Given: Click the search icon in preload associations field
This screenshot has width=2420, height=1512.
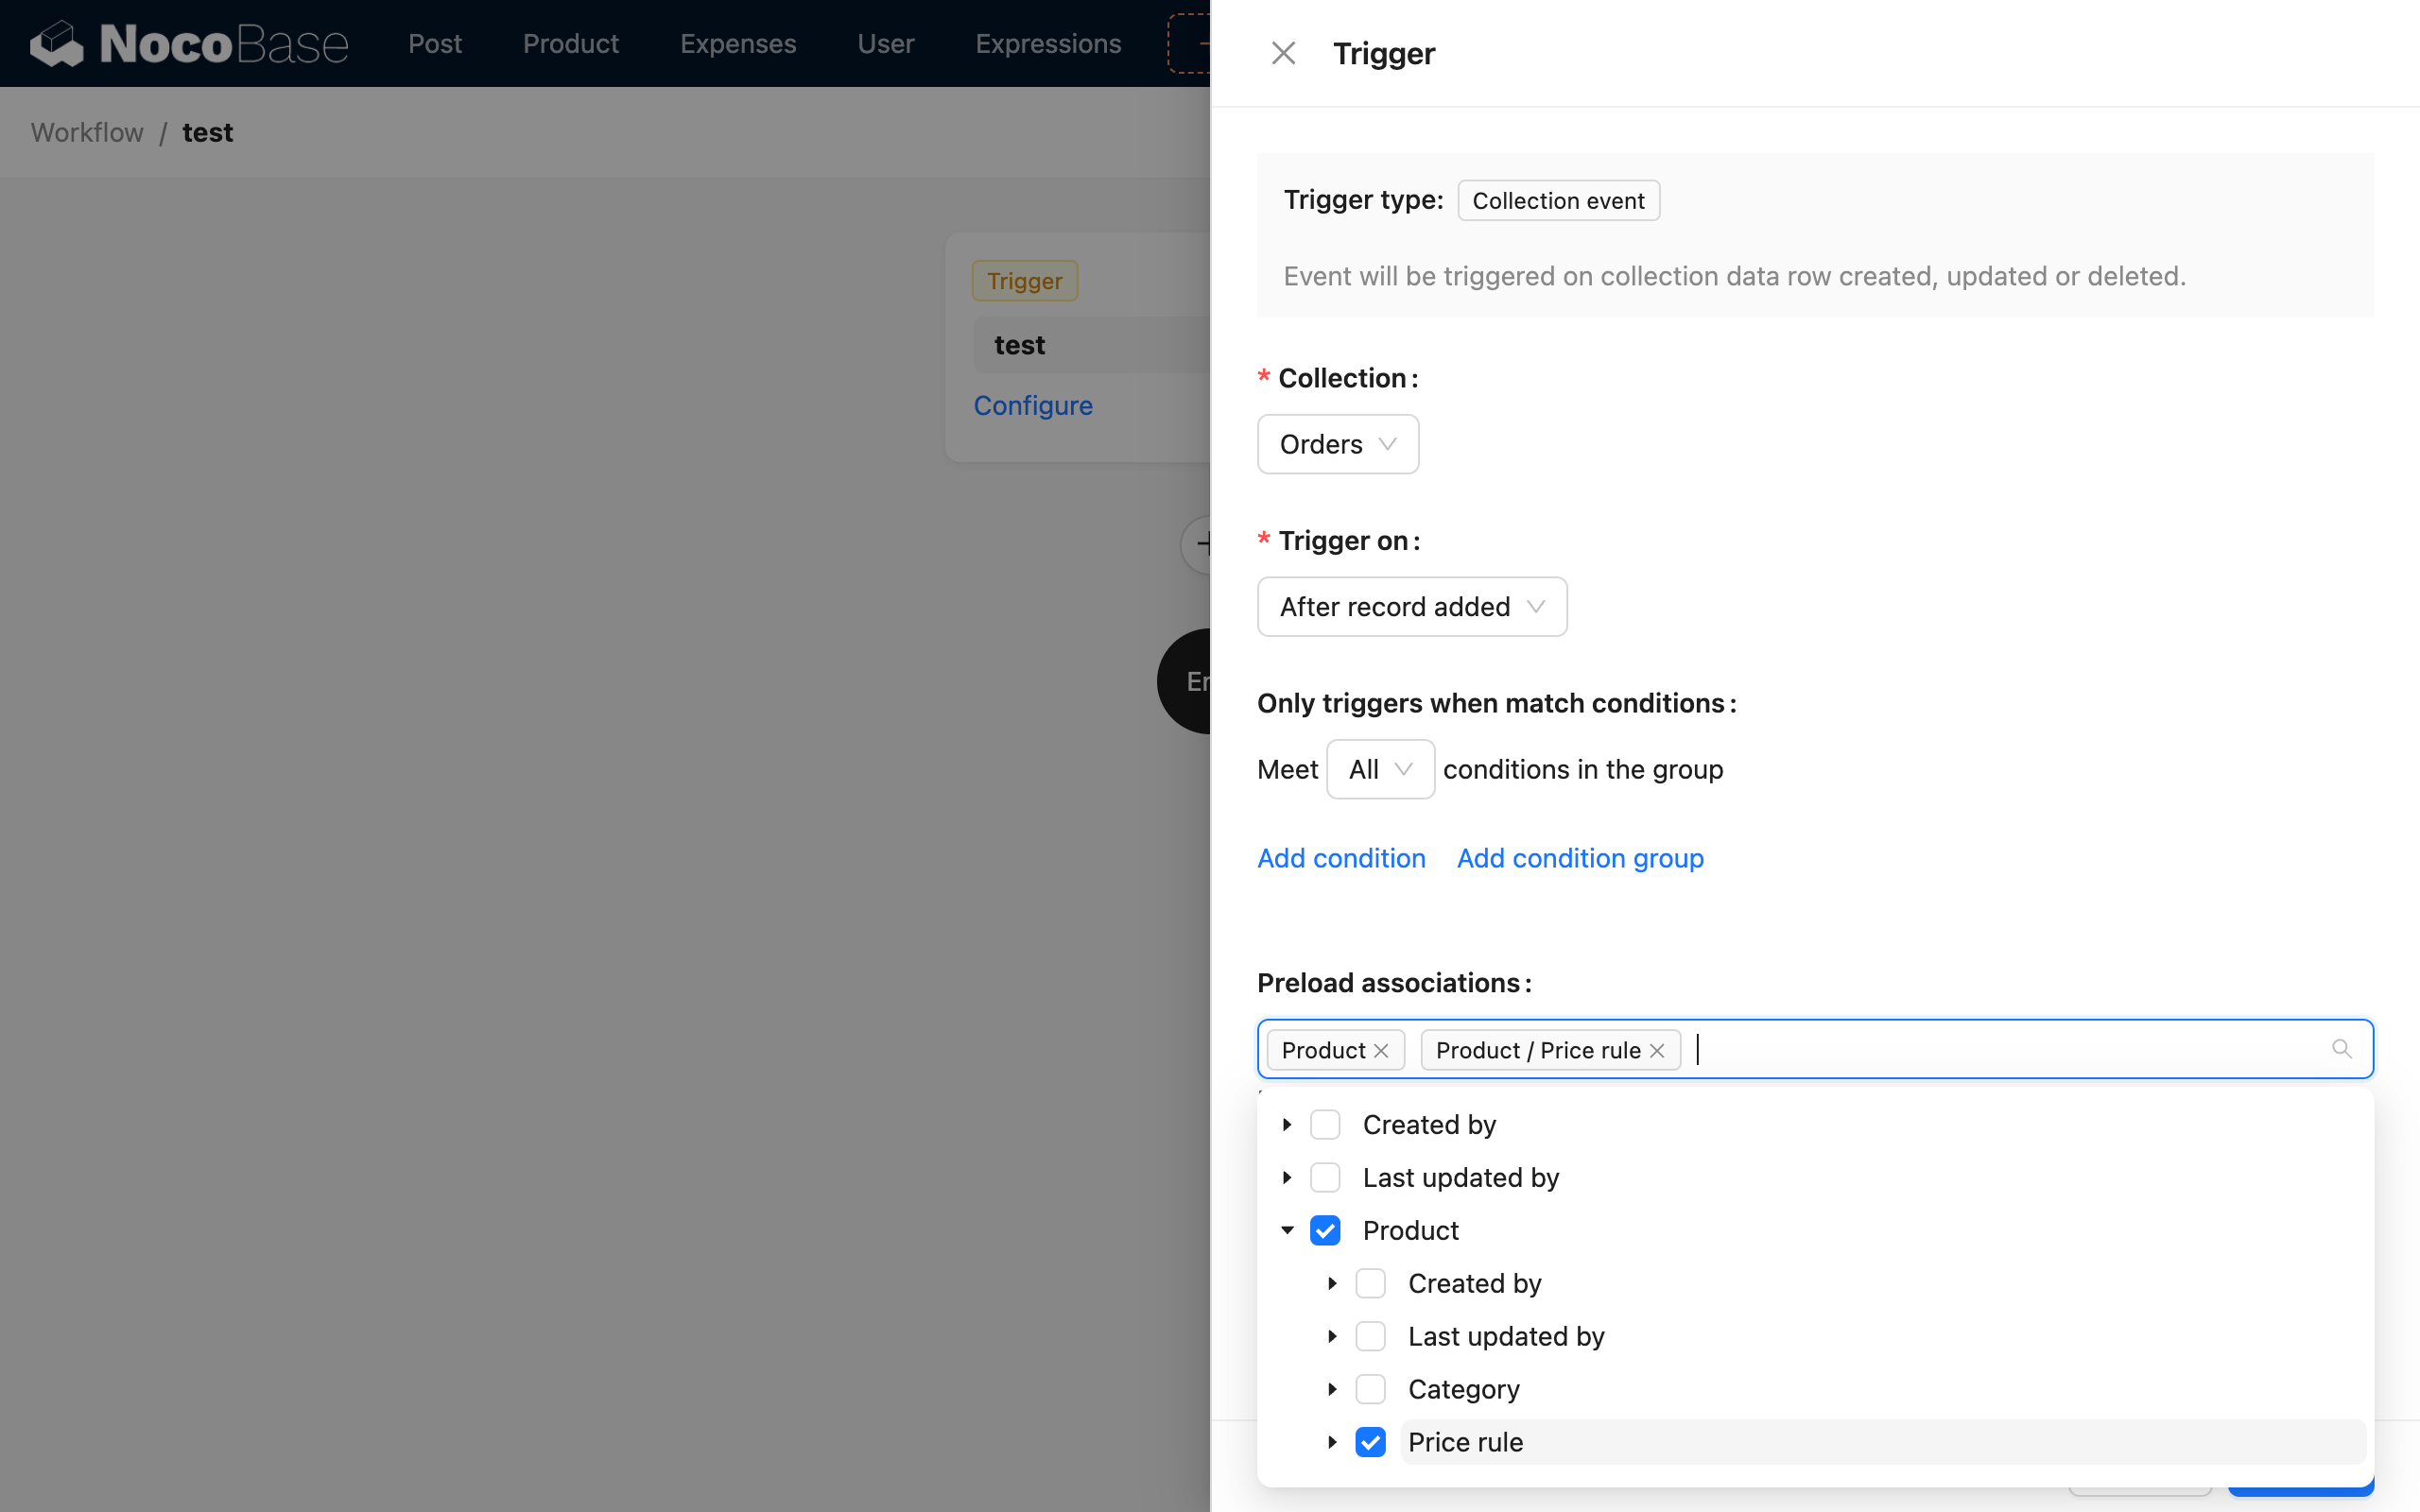Looking at the screenshot, I should (x=2343, y=1048).
